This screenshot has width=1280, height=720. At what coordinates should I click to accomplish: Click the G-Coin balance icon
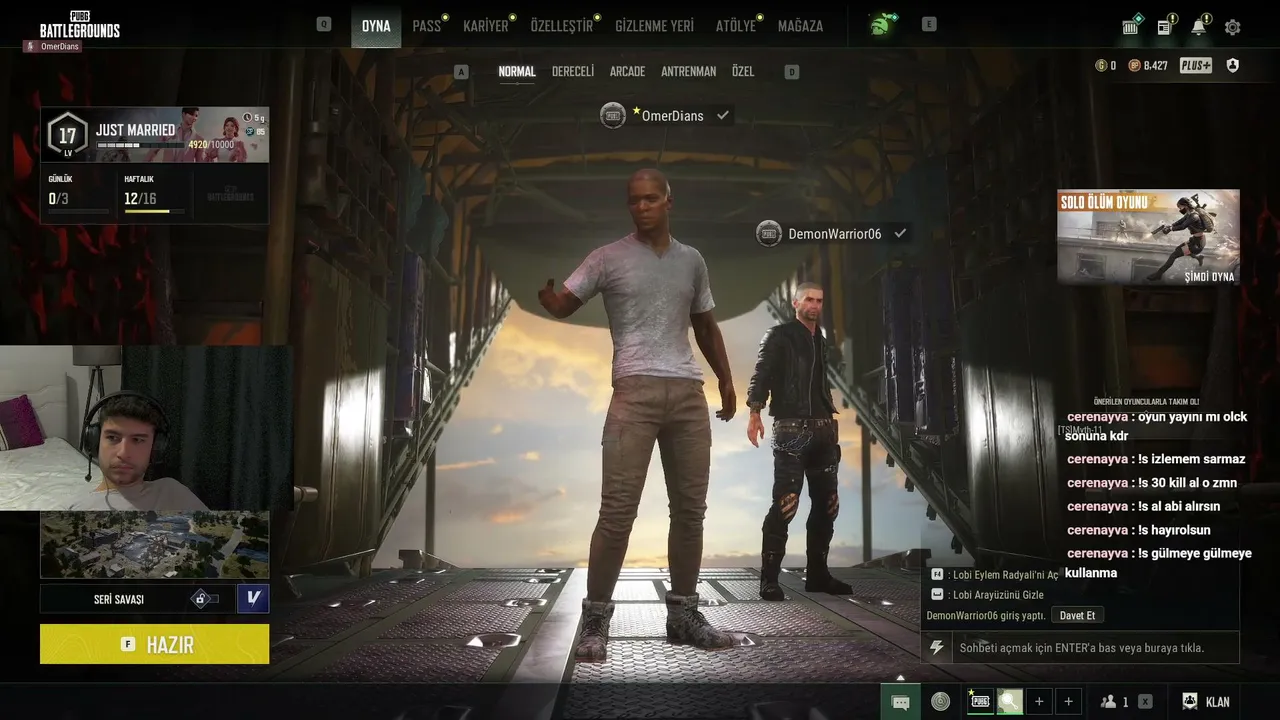coord(1101,66)
